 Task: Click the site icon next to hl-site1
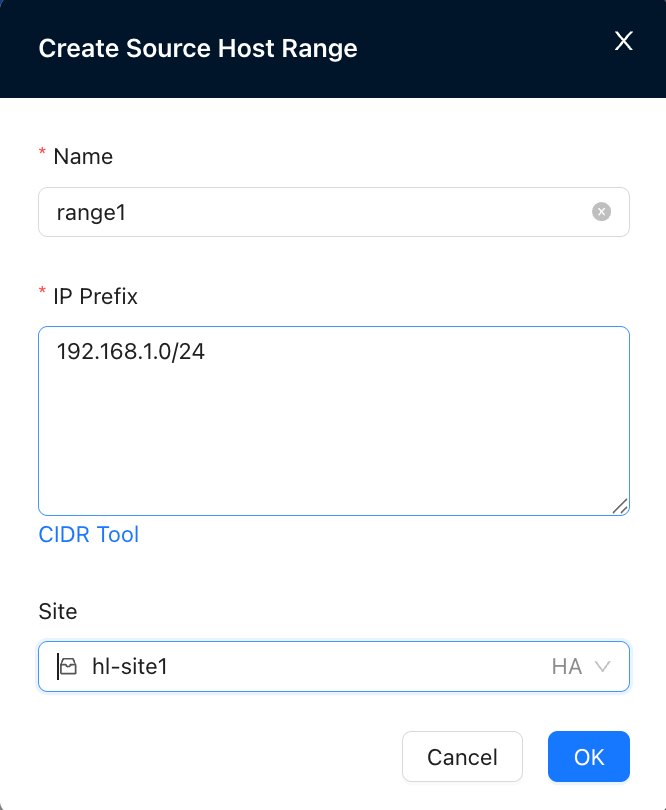(x=68, y=666)
